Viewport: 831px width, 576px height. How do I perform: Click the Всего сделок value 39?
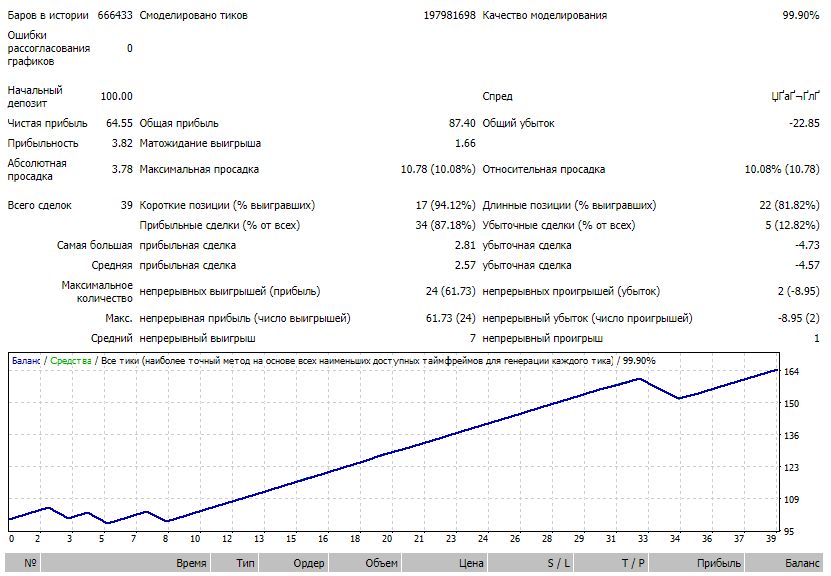(127, 206)
